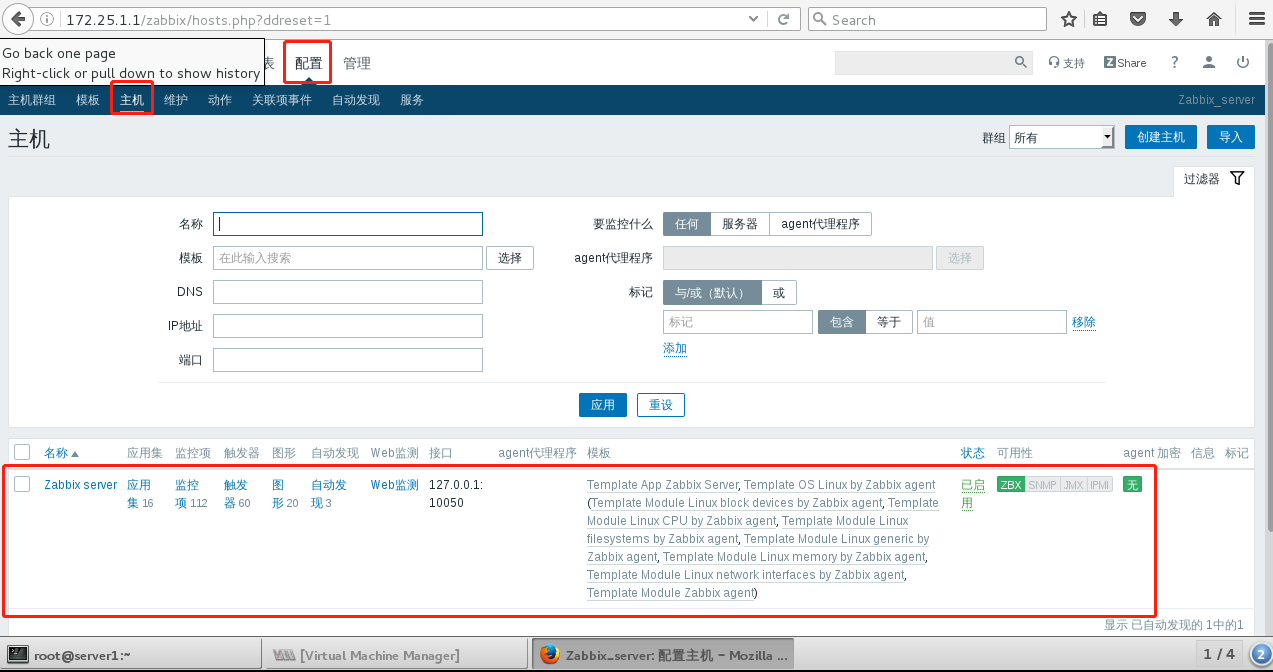Open Template App Zabbix Server link
The width and height of the screenshot is (1273, 672).
pos(662,485)
